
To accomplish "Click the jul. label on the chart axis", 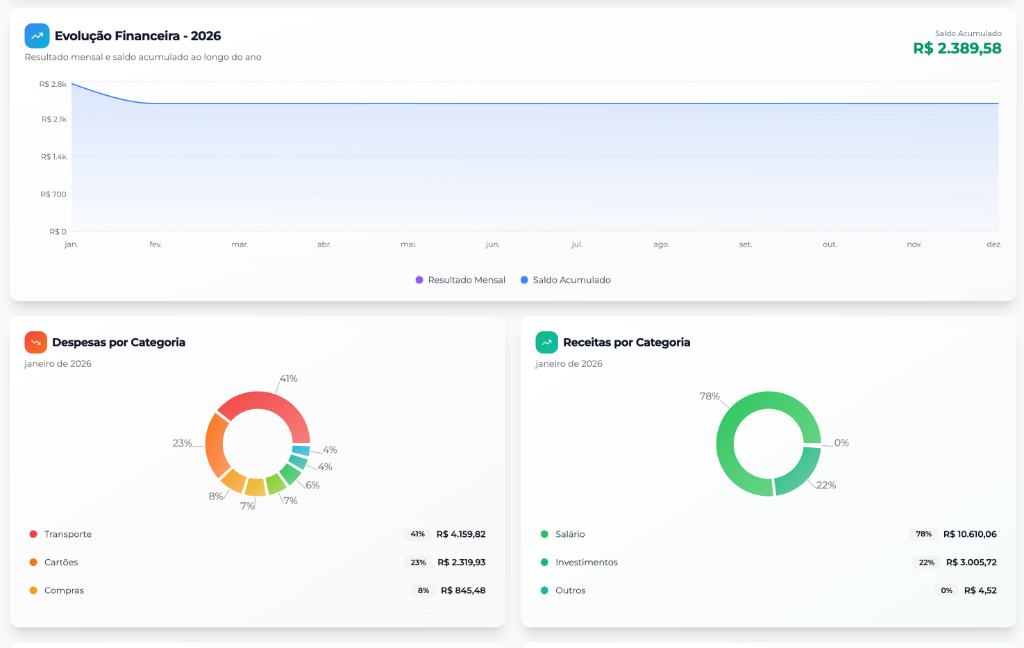I will point(577,244).
